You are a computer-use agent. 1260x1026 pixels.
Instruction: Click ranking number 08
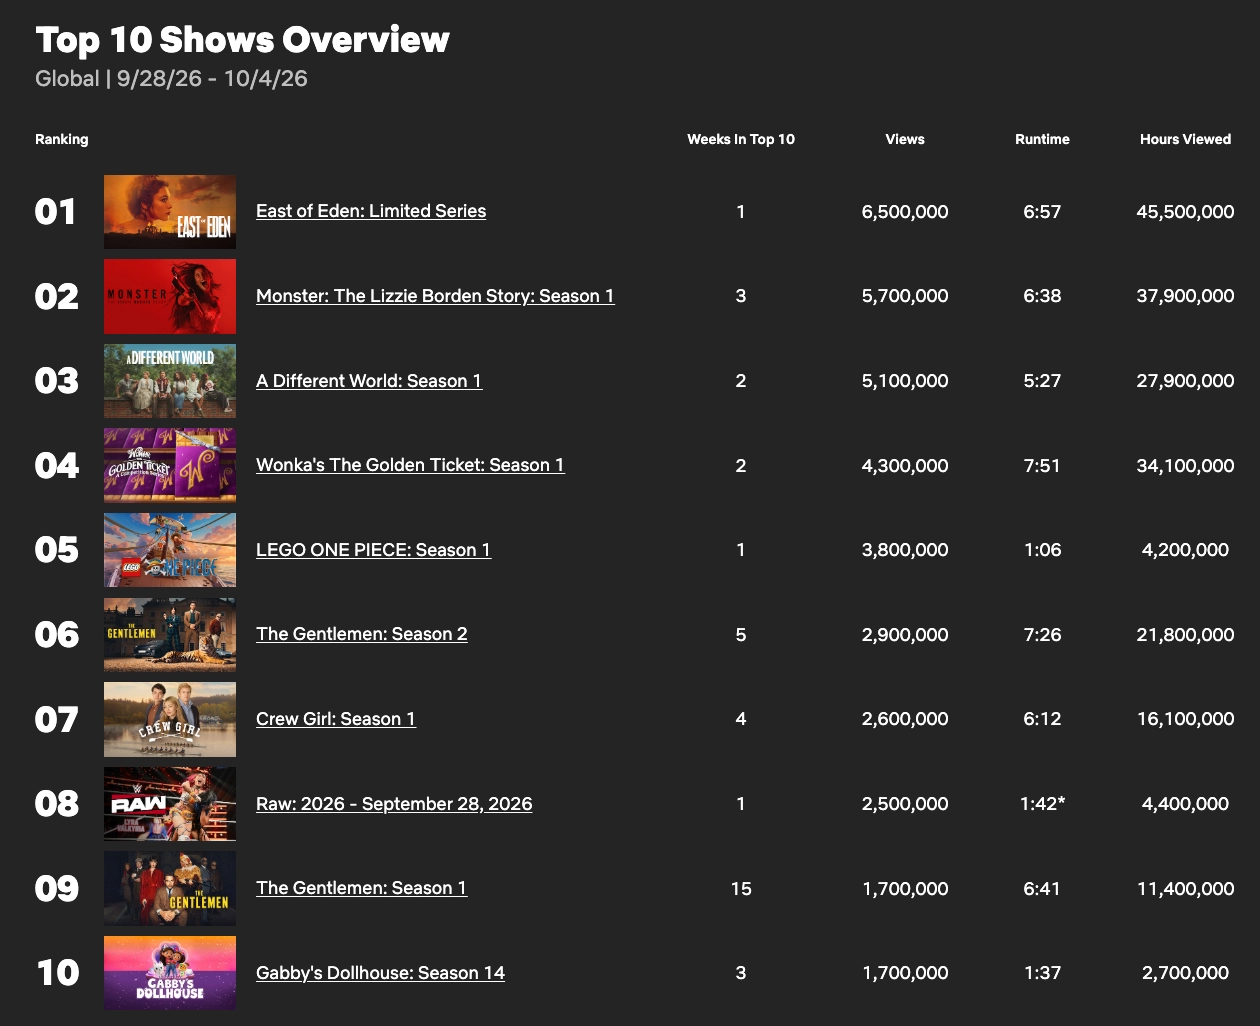[x=56, y=804]
